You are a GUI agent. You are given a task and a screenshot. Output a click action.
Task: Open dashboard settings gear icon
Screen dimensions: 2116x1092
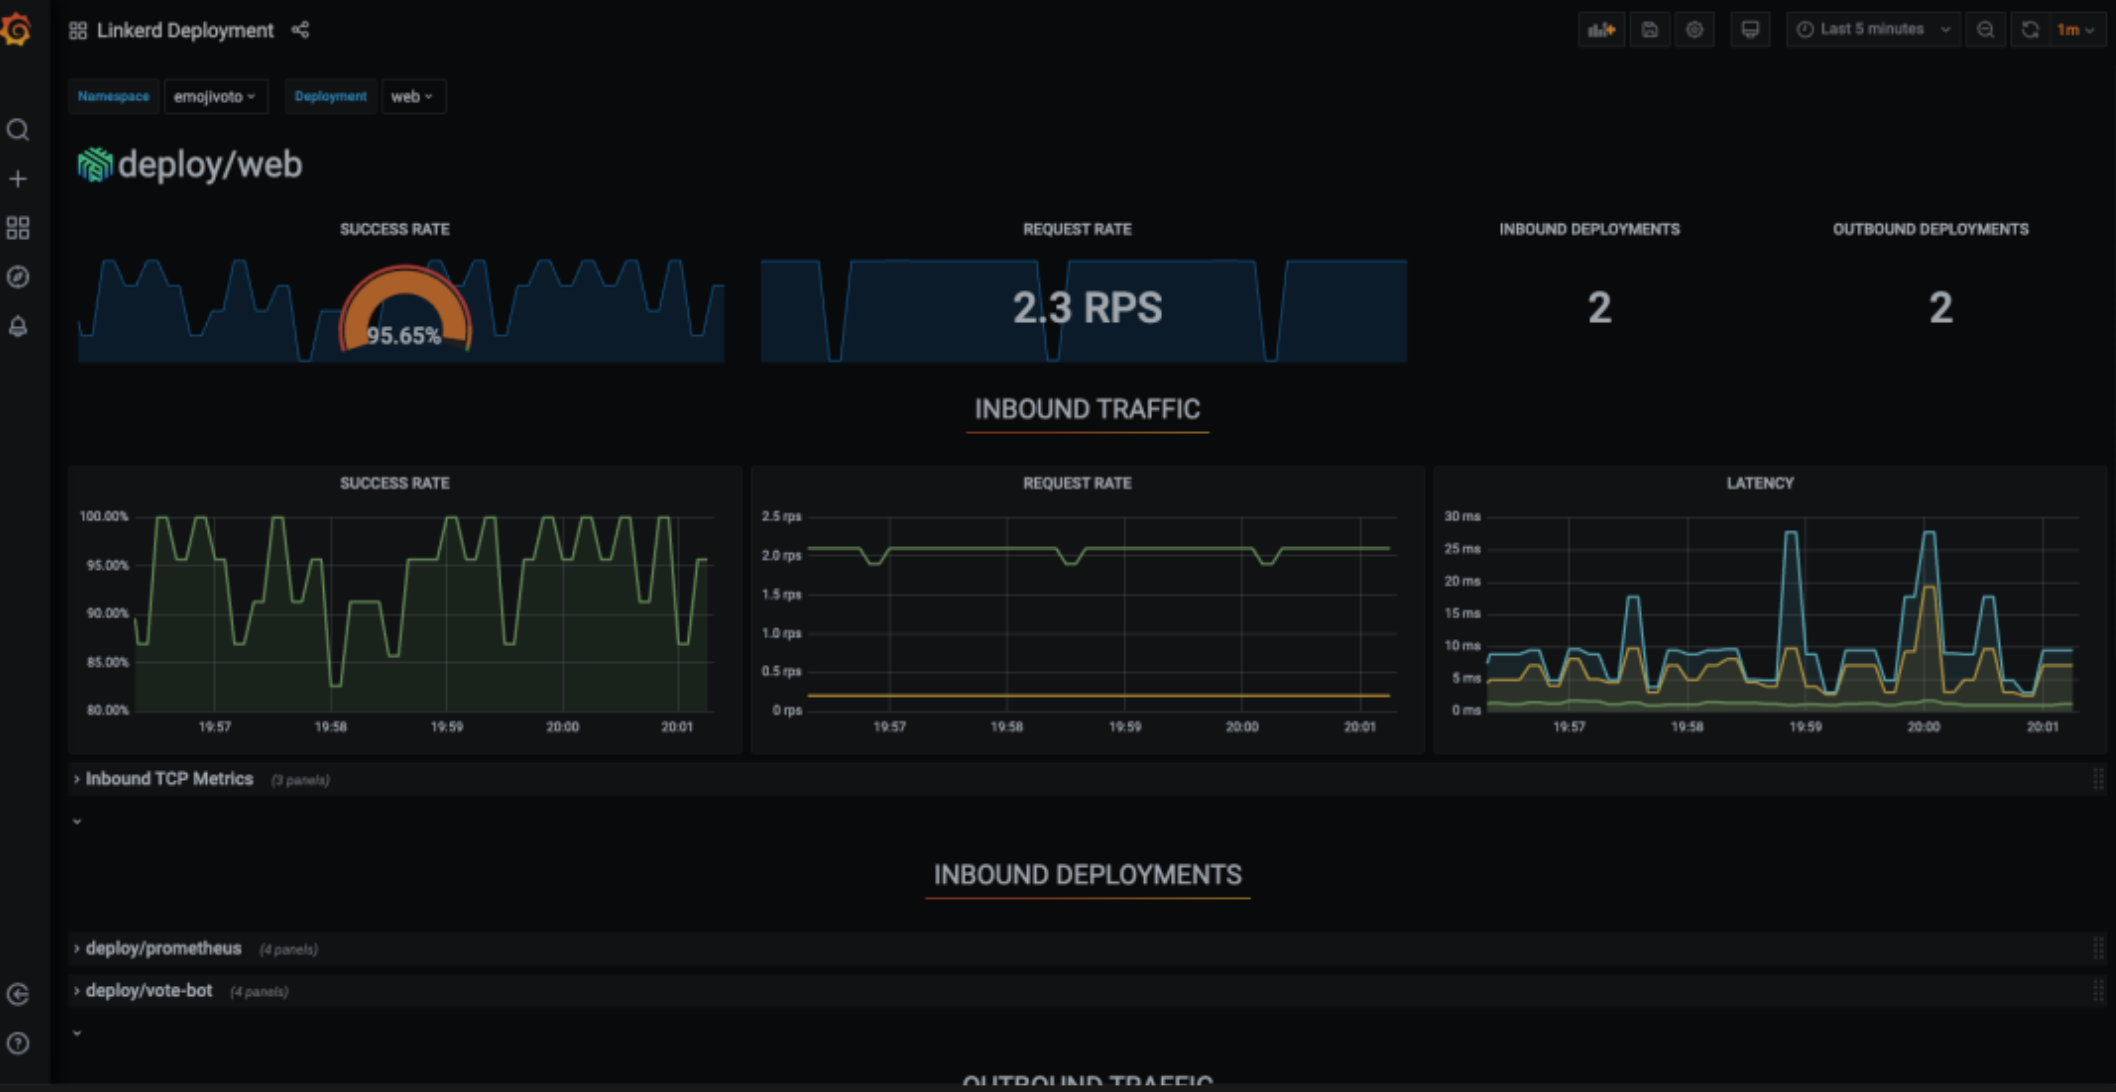tap(1694, 30)
